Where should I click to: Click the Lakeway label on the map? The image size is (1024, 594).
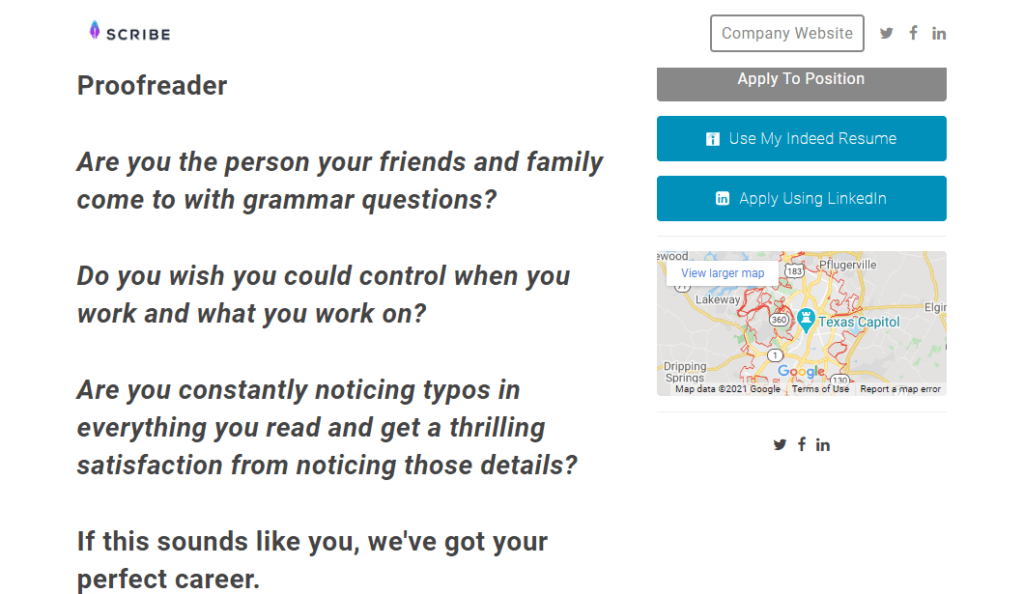click(x=717, y=299)
